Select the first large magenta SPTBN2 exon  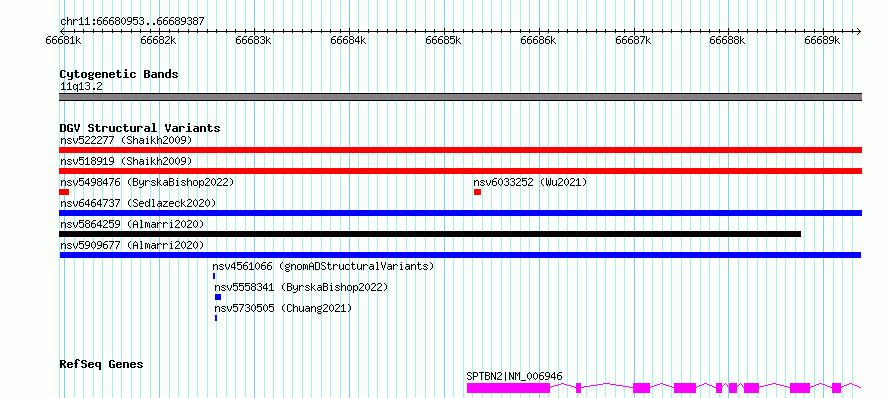tap(509, 388)
